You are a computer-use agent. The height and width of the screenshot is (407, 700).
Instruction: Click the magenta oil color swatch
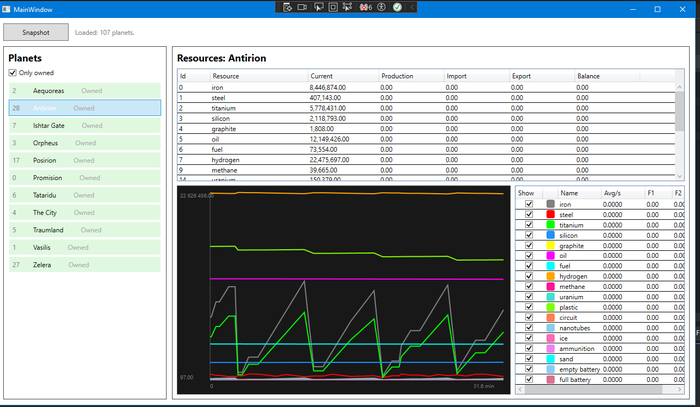pyautogui.click(x=550, y=255)
